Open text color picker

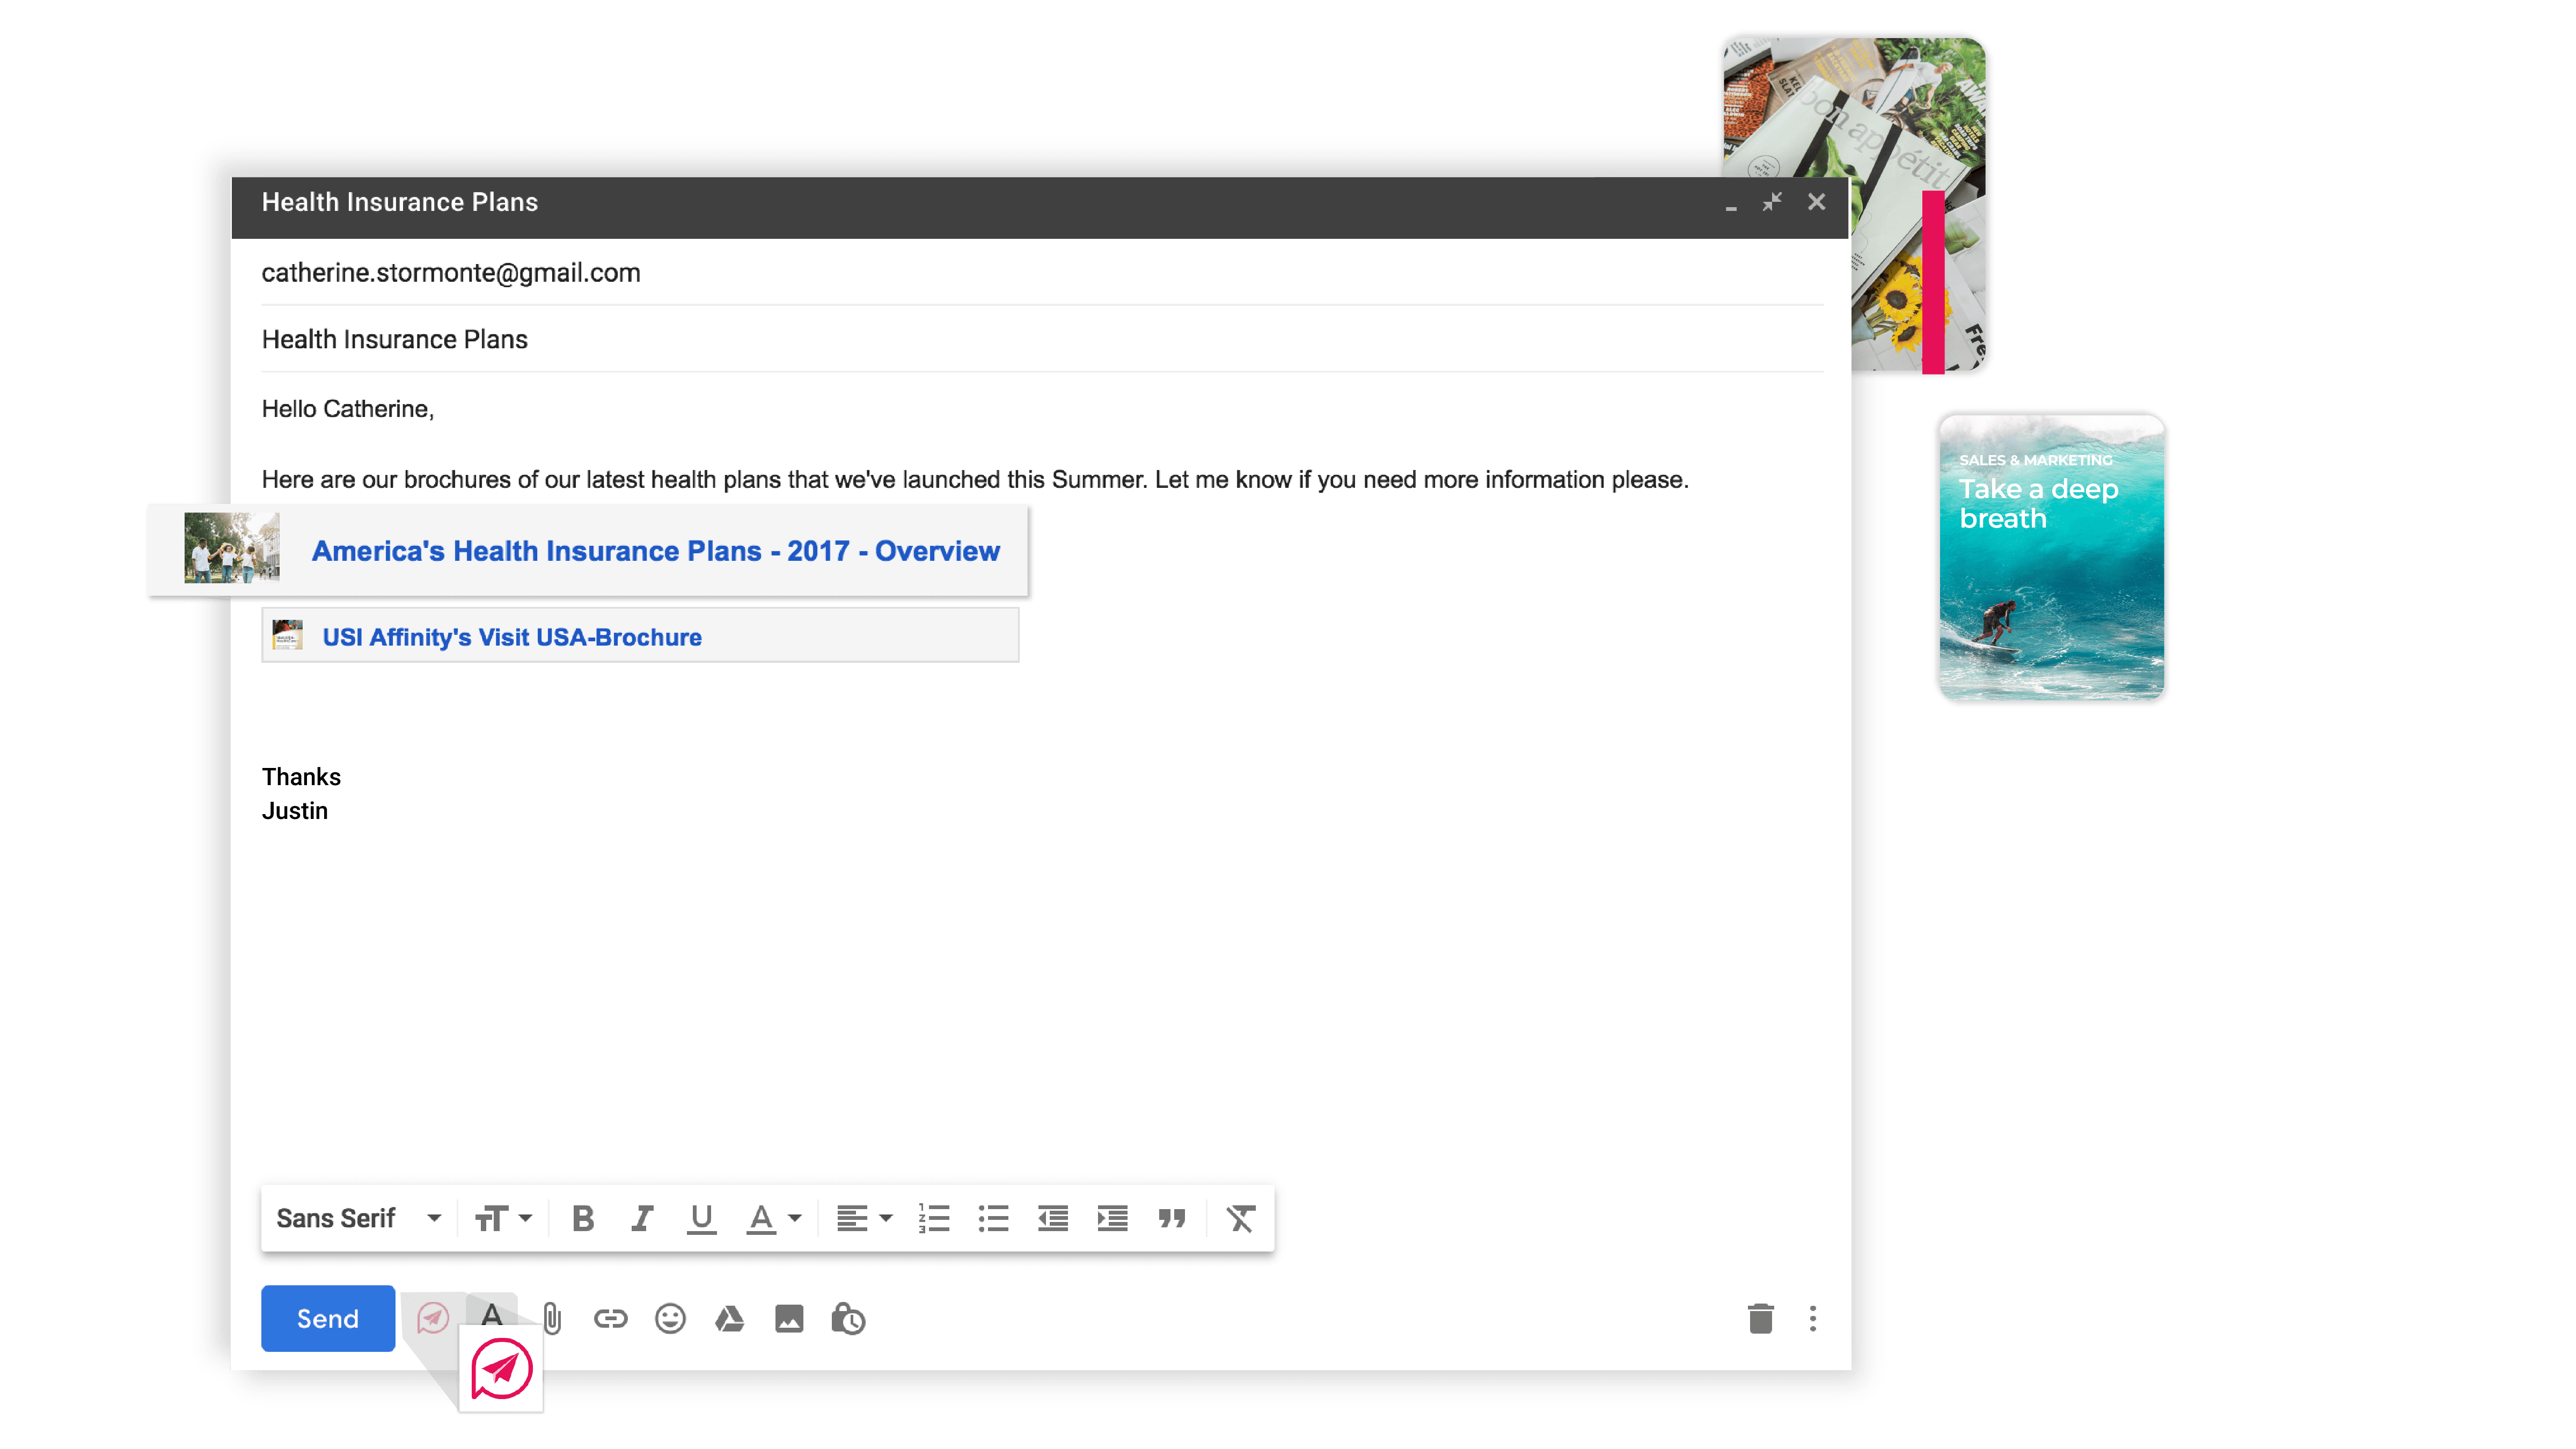click(773, 1218)
